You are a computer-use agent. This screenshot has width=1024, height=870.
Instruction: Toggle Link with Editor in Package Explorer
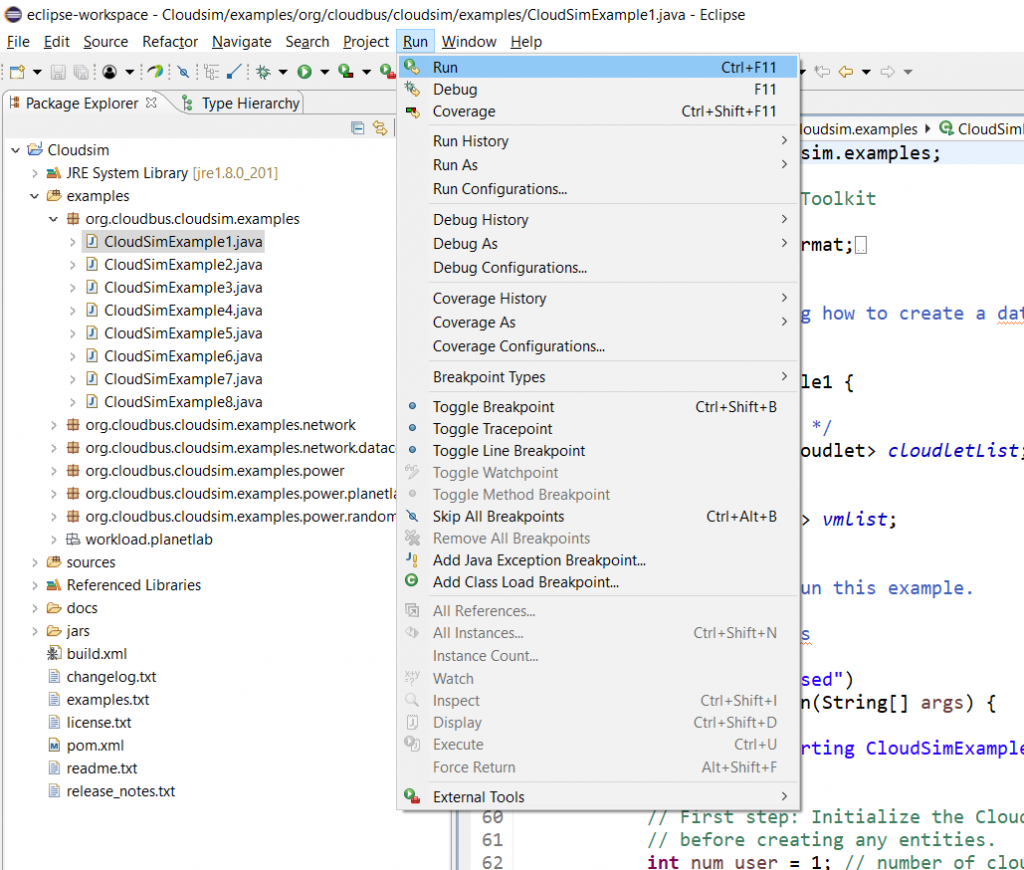click(x=379, y=127)
